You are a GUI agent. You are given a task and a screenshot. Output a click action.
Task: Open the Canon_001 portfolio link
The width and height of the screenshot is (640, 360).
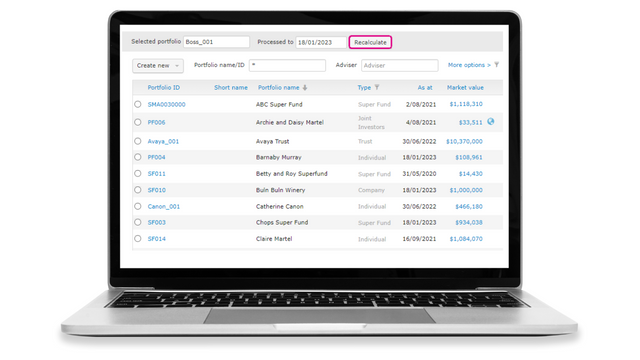click(164, 207)
